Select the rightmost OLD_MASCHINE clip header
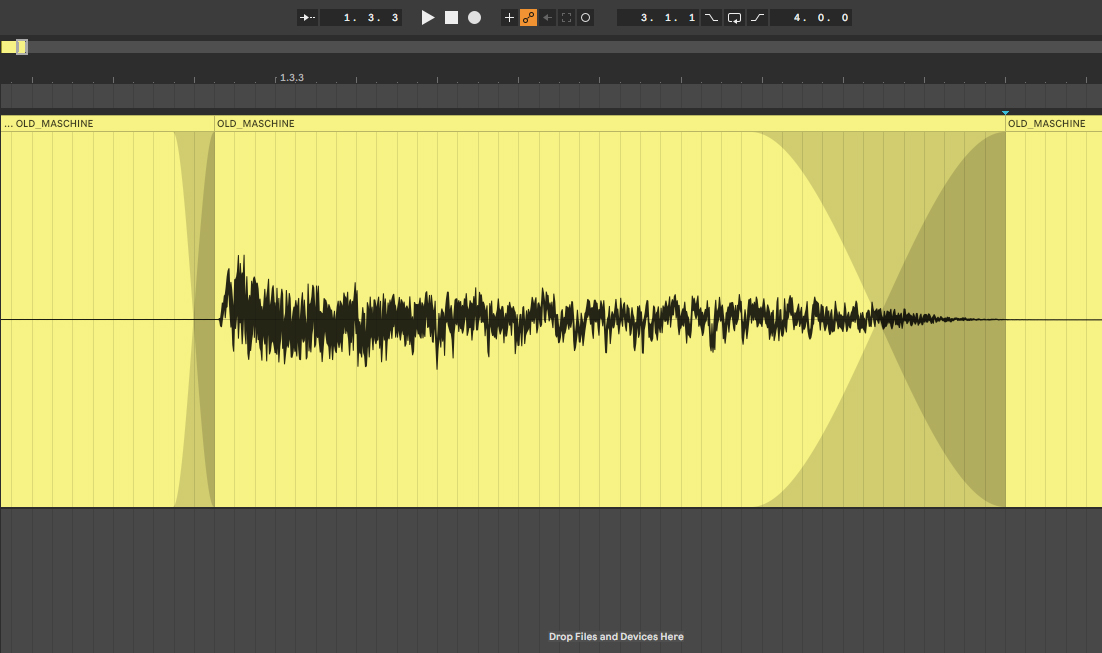The height and width of the screenshot is (653, 1102). [x=1054, y=124]
